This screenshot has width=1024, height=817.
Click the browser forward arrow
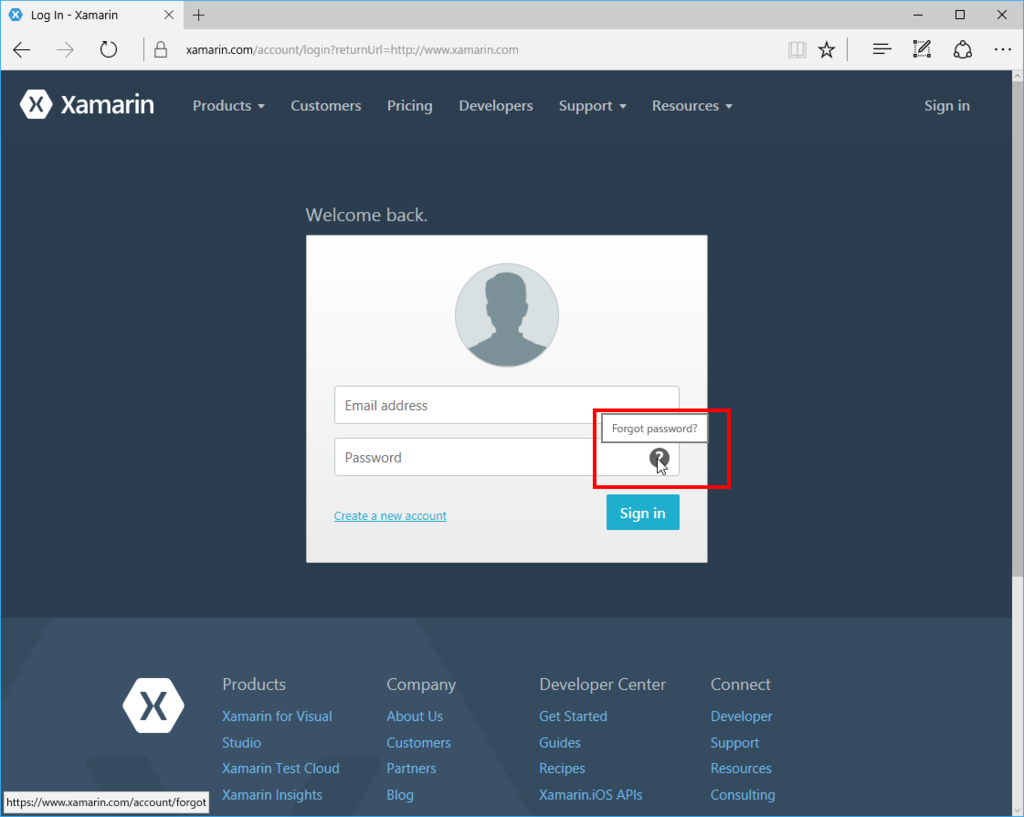(65, 50)
